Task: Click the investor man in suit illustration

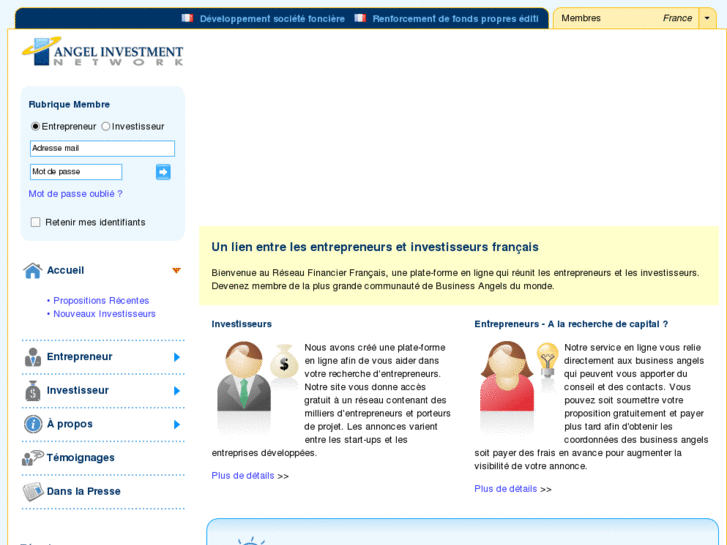Action: coord(244,377)
